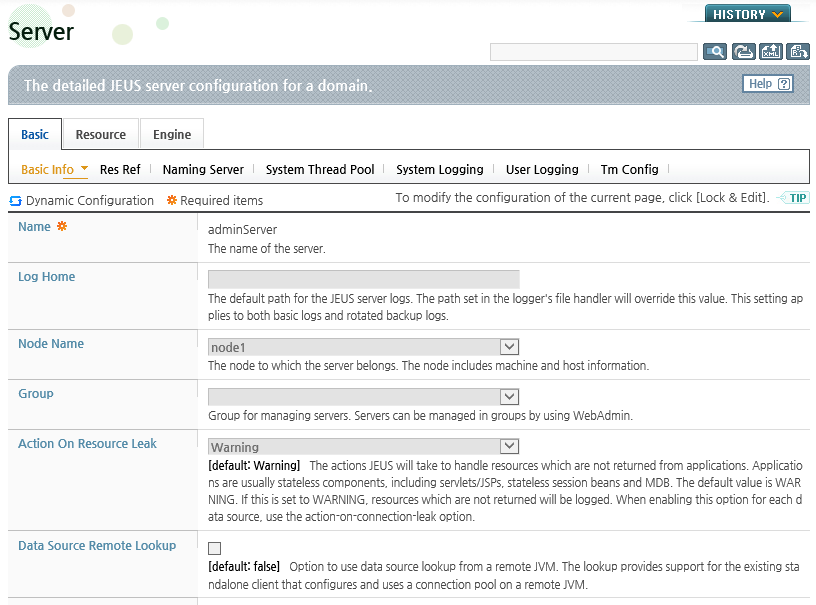The width and height of the screenshot is (816, 605).
Task: Toggle the Data Source Remote Lookup checkbox
Action: point(214,548)
